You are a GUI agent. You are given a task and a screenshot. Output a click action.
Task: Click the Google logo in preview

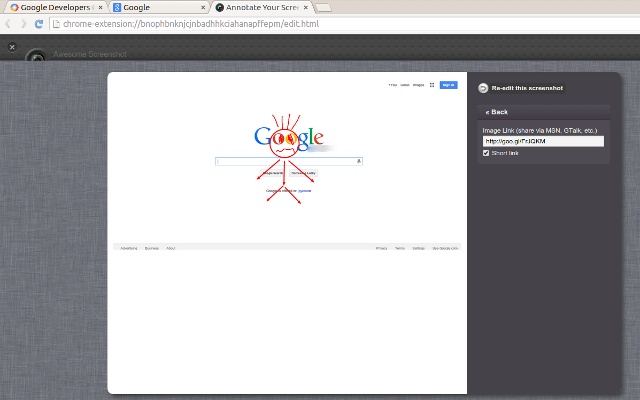click(x=289, y=137)
